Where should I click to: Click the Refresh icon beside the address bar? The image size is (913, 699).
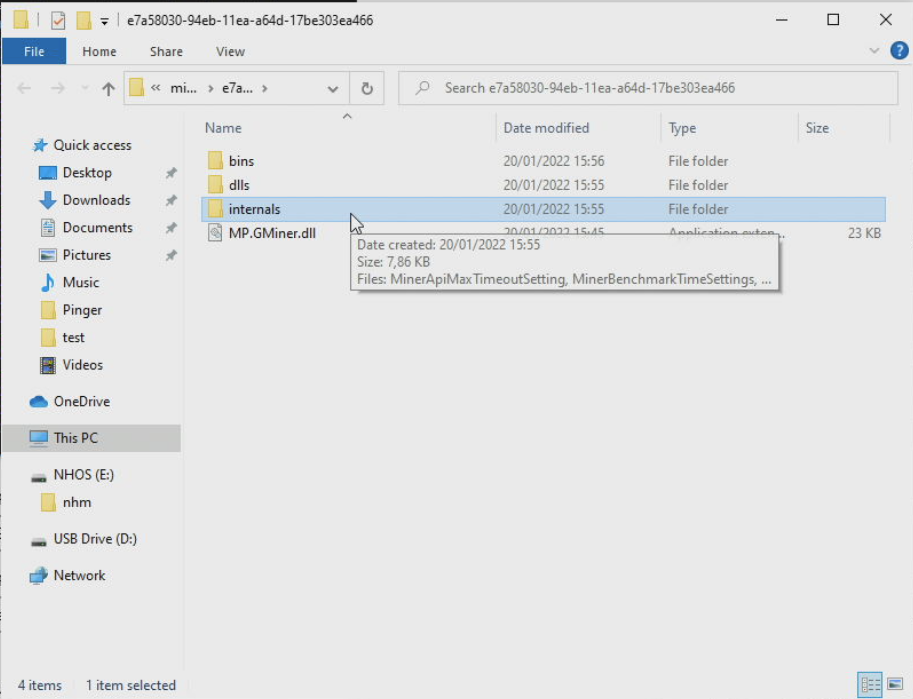tap(367, 87)
